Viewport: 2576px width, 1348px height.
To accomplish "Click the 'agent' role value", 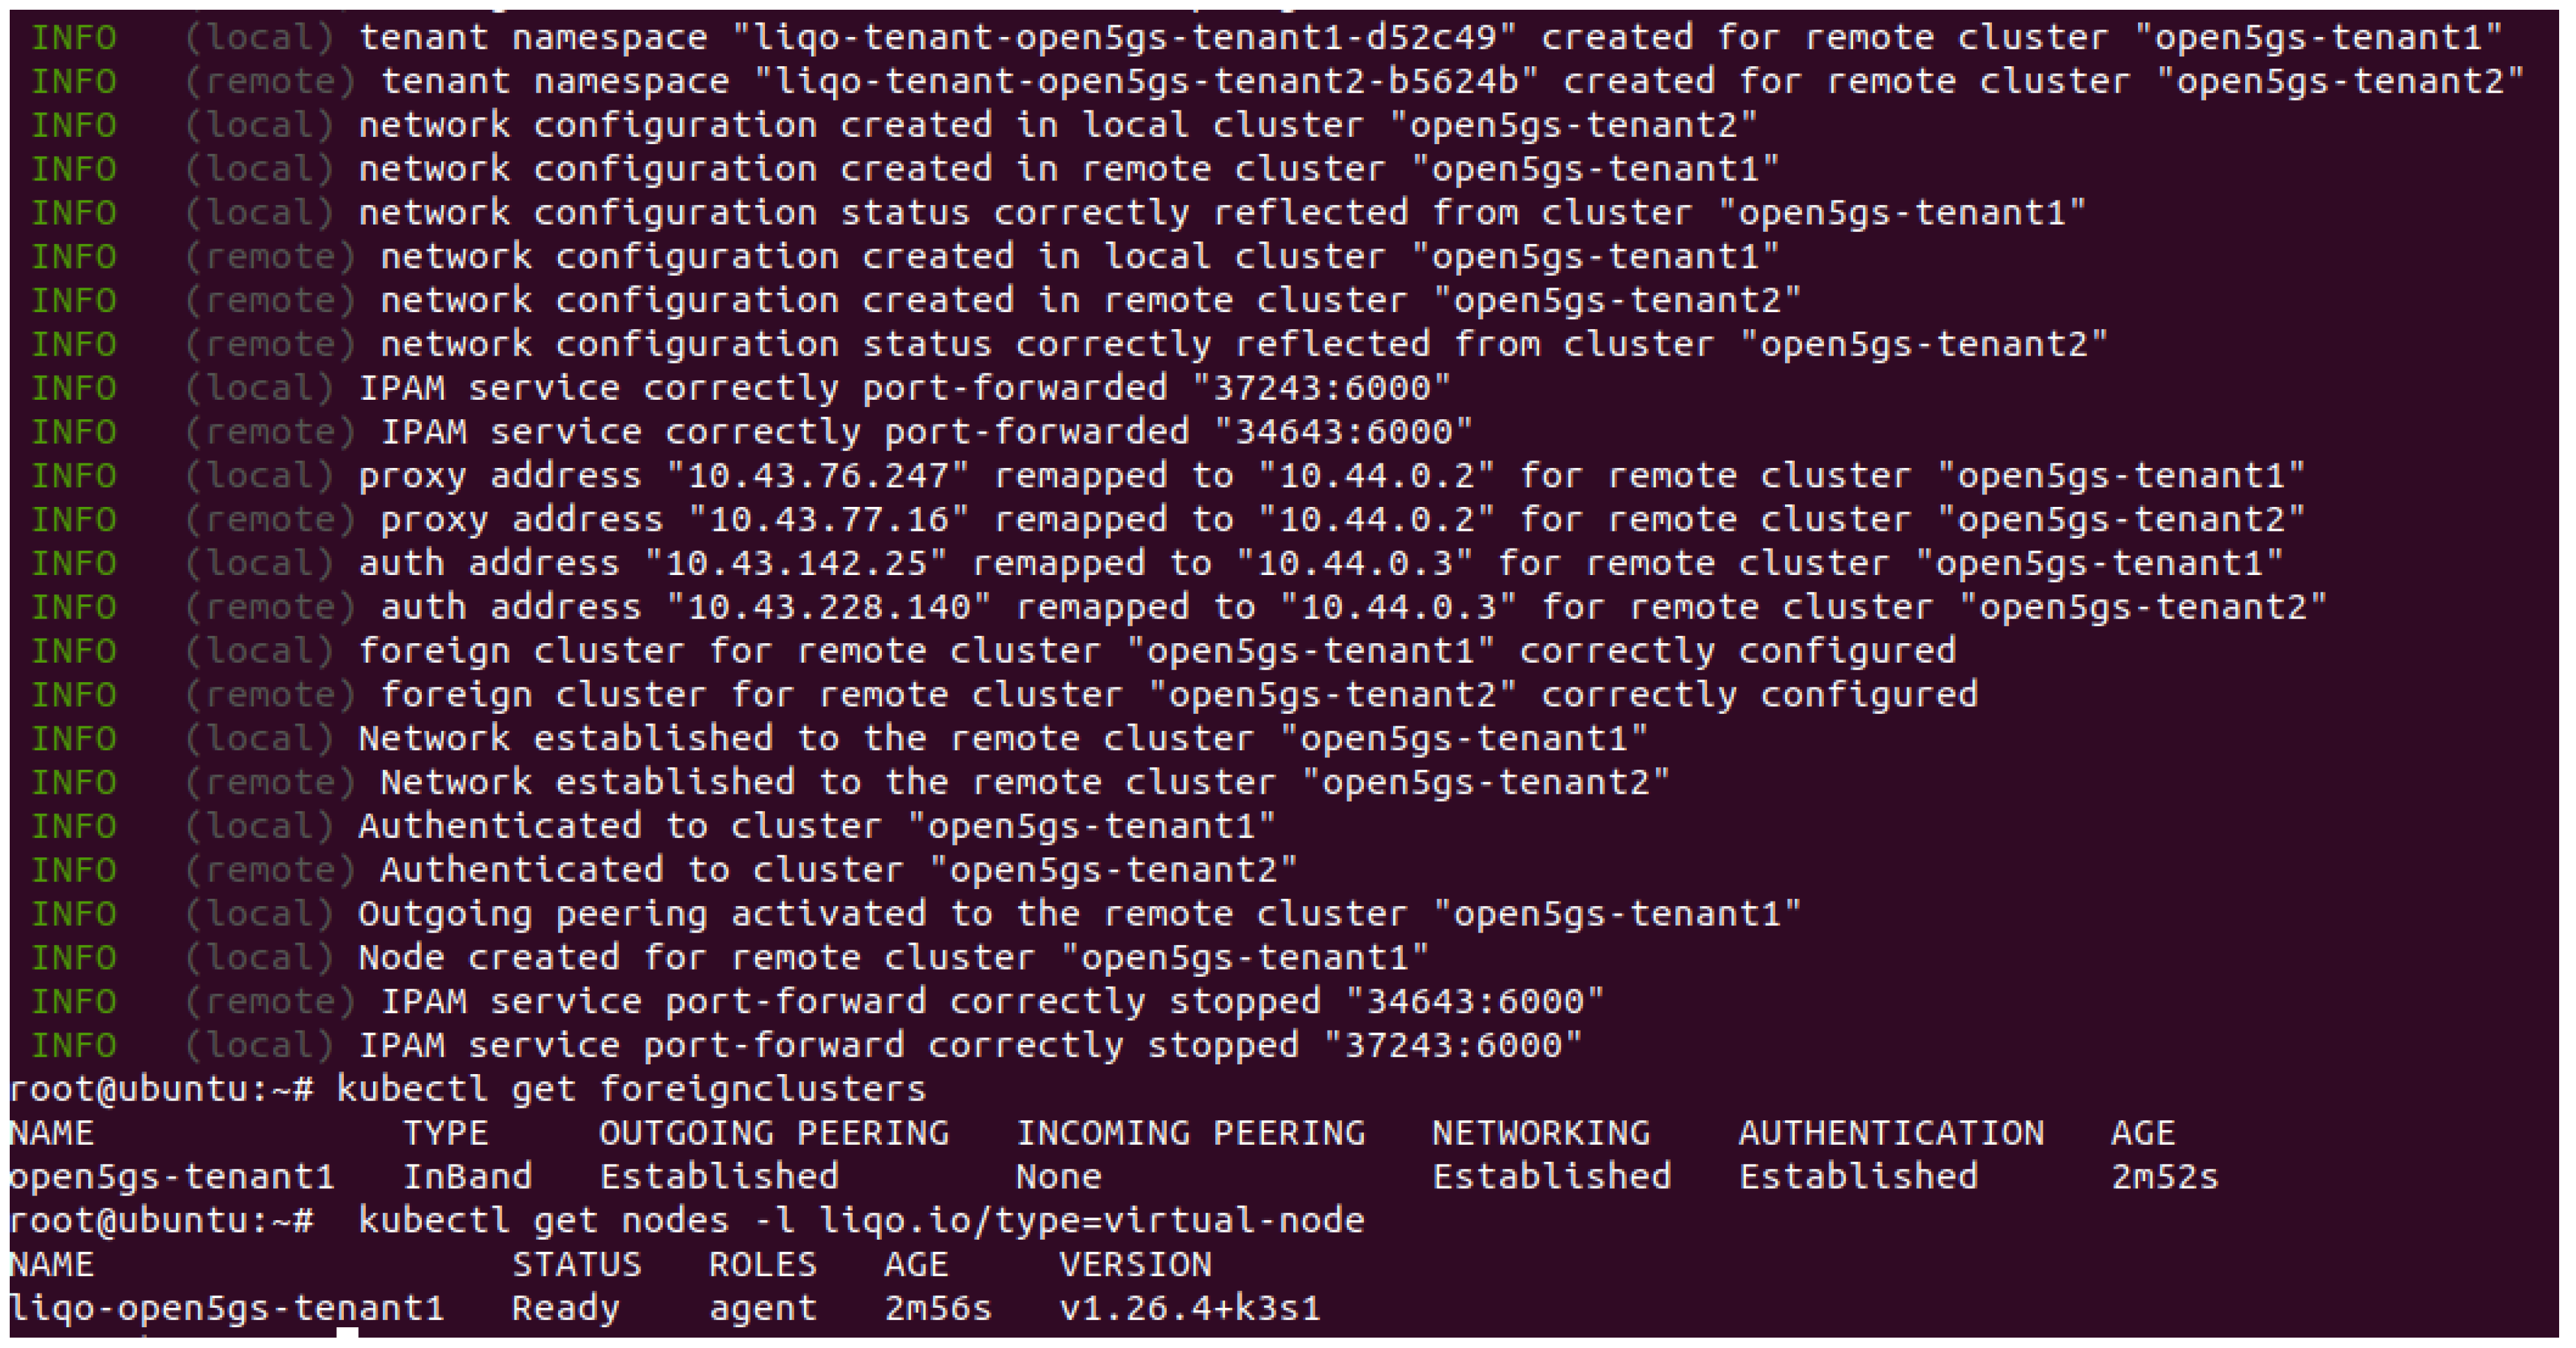I will (763, 1309).
